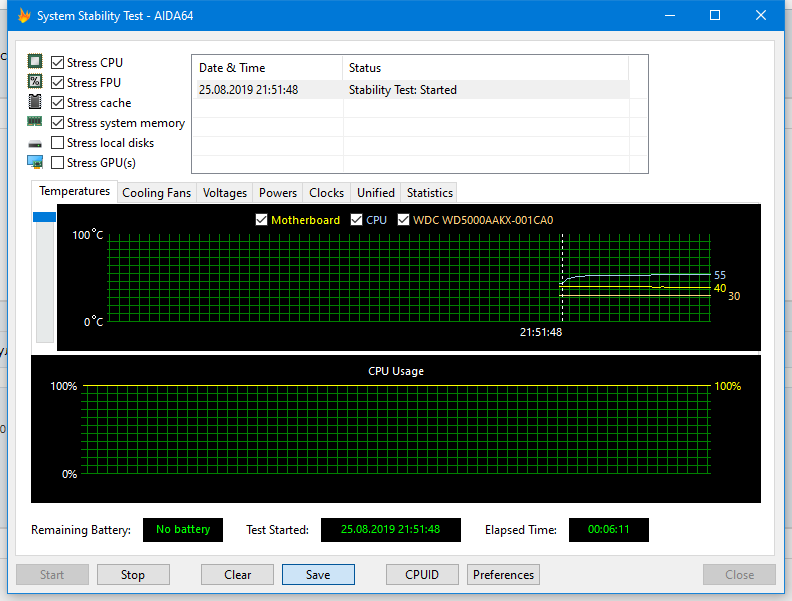Click the cache chip icon beside Stress cache
Image resolution: width=792 pixels, height=601 pixels.
click(x=35, y=102)
